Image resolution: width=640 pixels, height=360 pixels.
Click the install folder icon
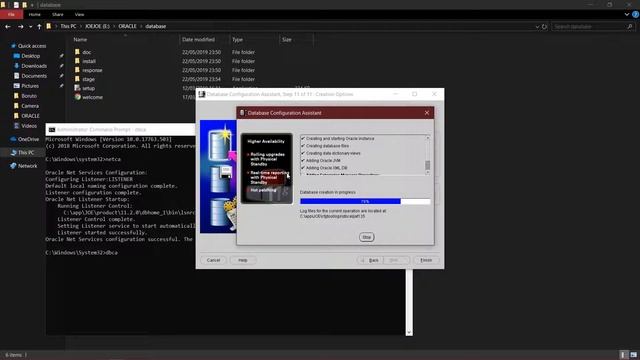pos(77,61)
